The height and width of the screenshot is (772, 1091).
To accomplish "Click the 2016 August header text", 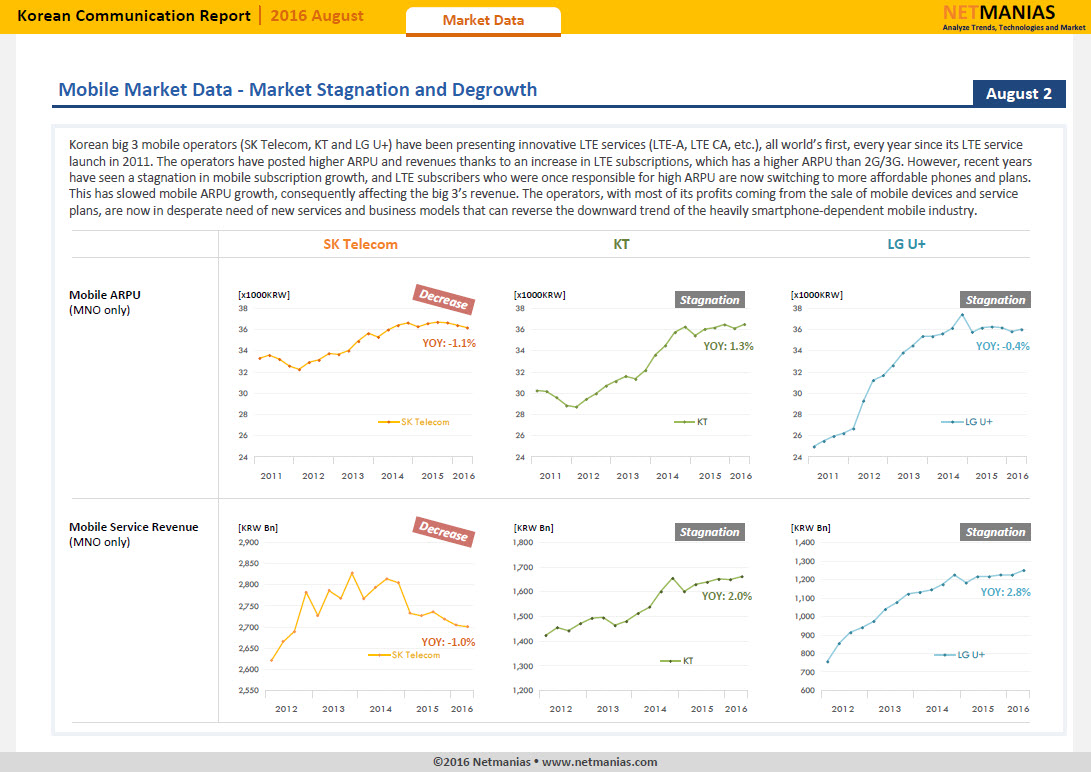I will coord(317,16).
